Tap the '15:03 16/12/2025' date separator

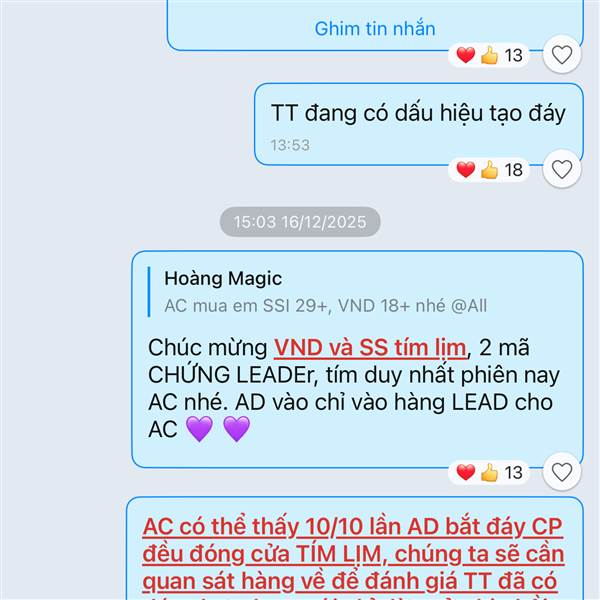[300, 222]
